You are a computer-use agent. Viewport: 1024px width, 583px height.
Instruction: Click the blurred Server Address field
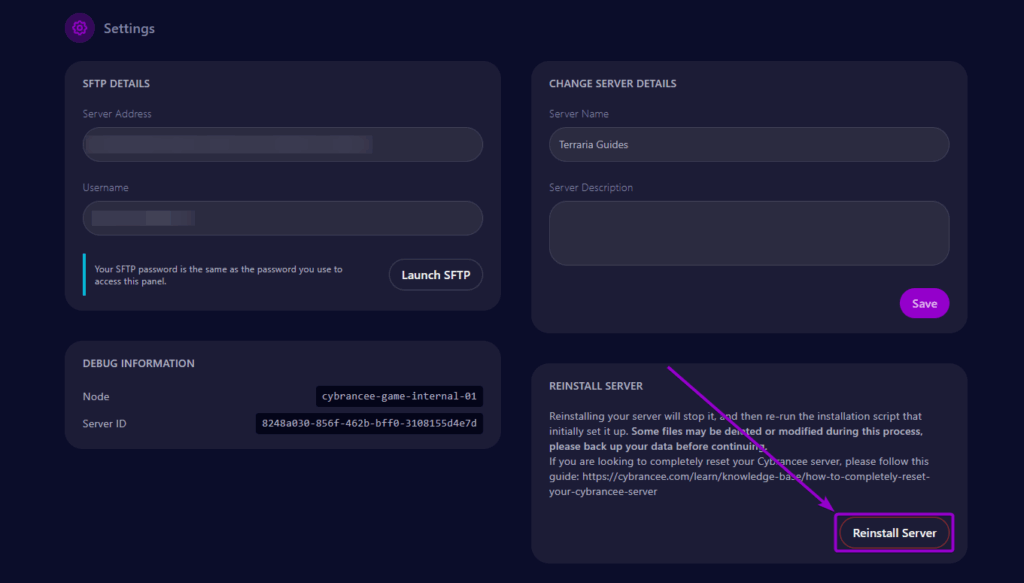(x=282, y=144)
